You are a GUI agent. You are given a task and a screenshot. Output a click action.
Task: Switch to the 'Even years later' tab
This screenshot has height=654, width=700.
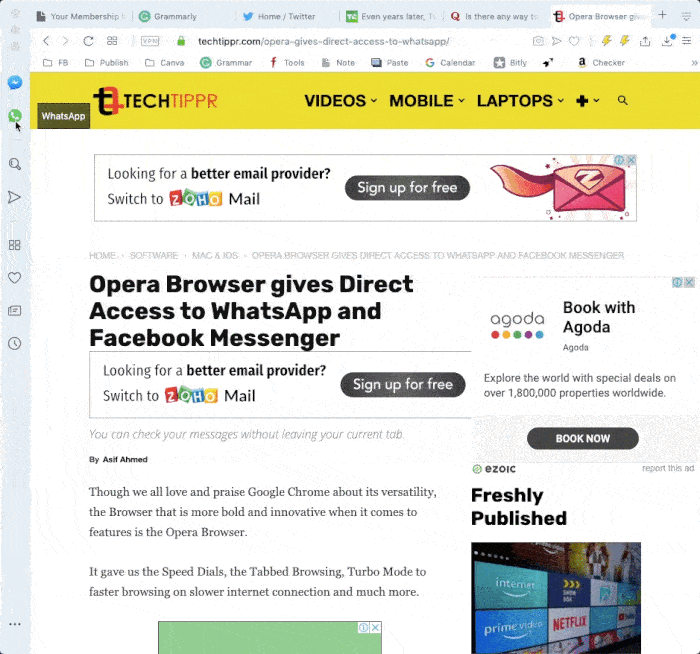pos(391,17)
